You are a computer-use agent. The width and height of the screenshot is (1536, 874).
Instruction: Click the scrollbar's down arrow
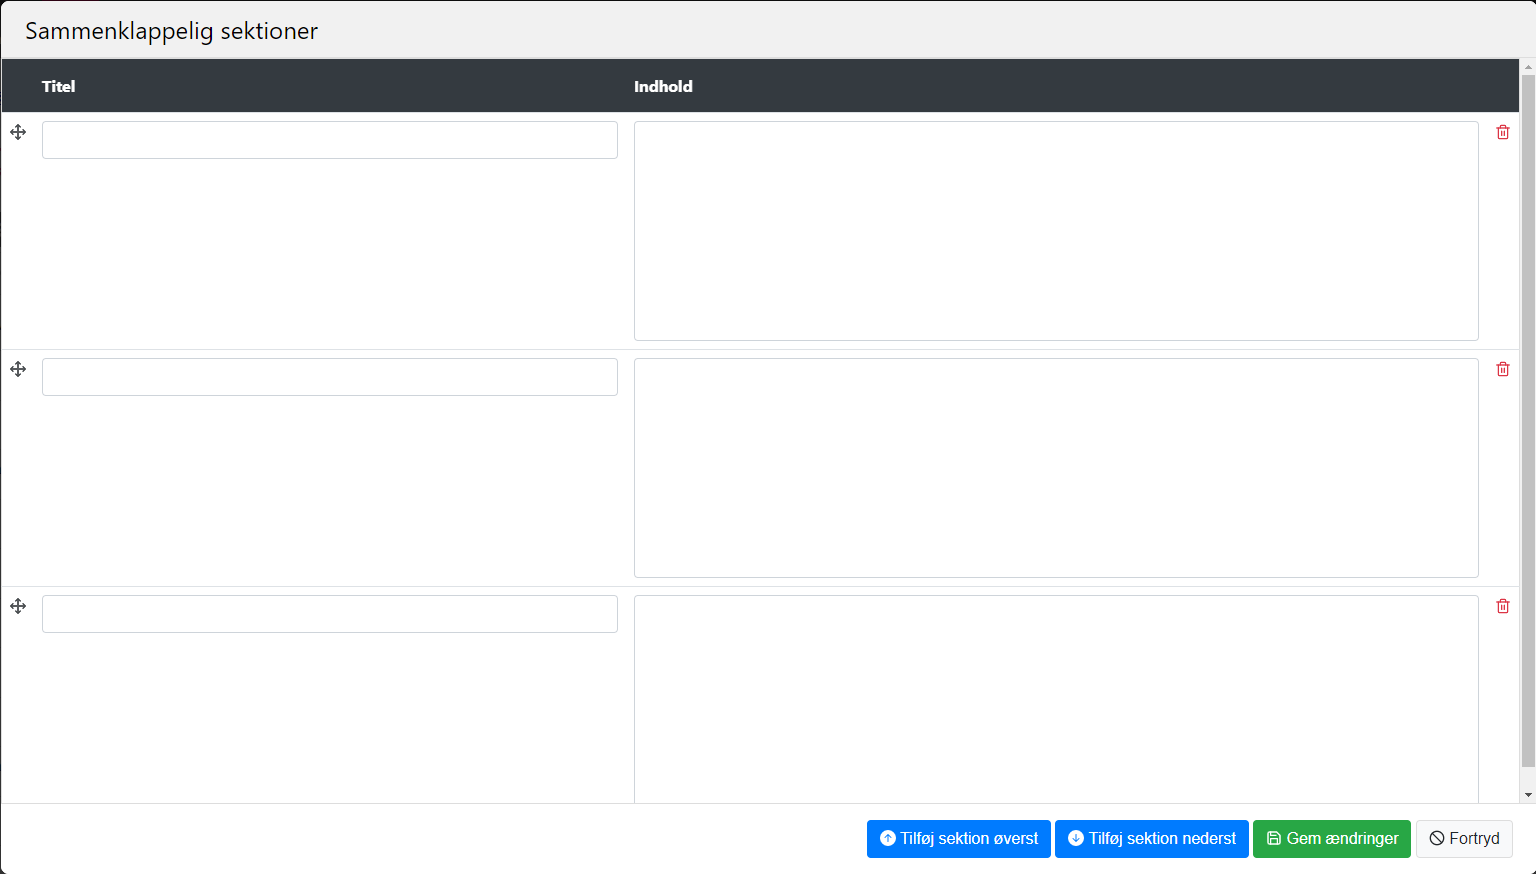[x=1527, y=795]
